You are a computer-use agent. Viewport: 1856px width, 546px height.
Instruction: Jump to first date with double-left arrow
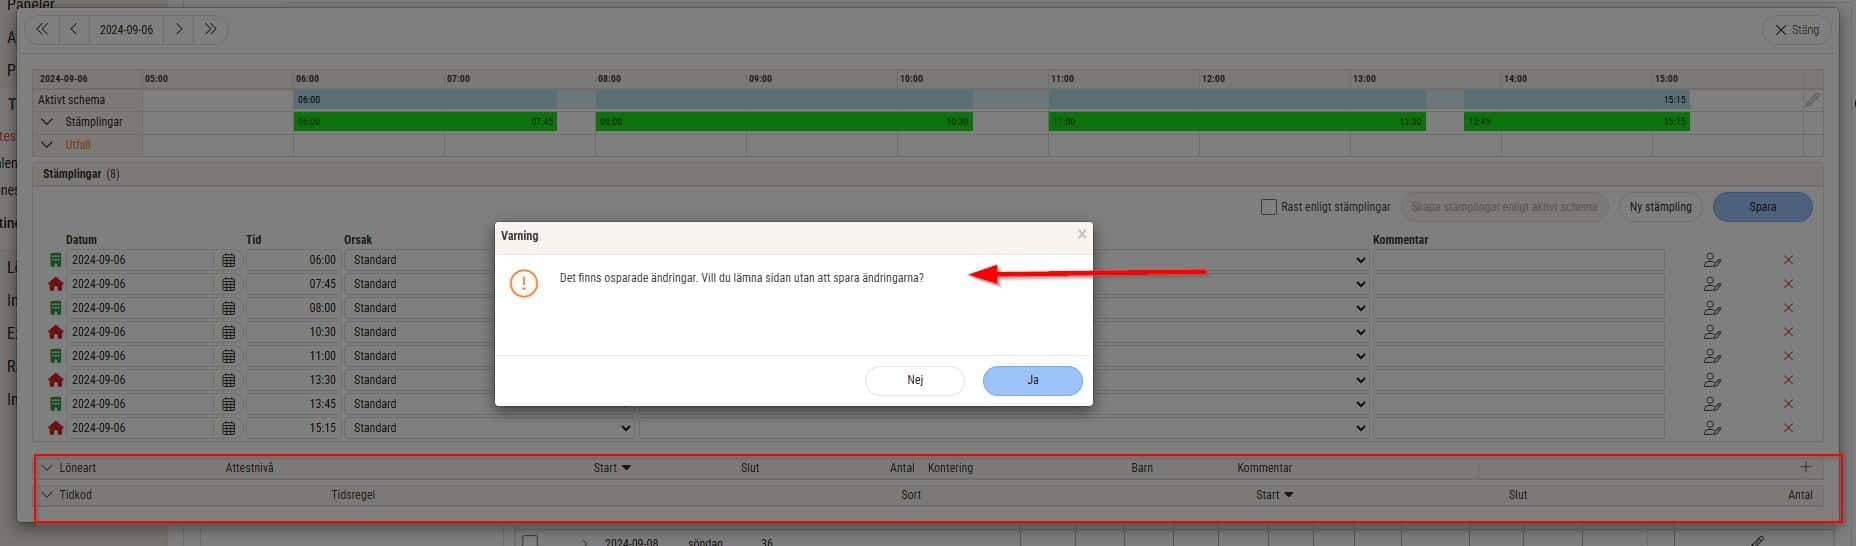[42, 29]
